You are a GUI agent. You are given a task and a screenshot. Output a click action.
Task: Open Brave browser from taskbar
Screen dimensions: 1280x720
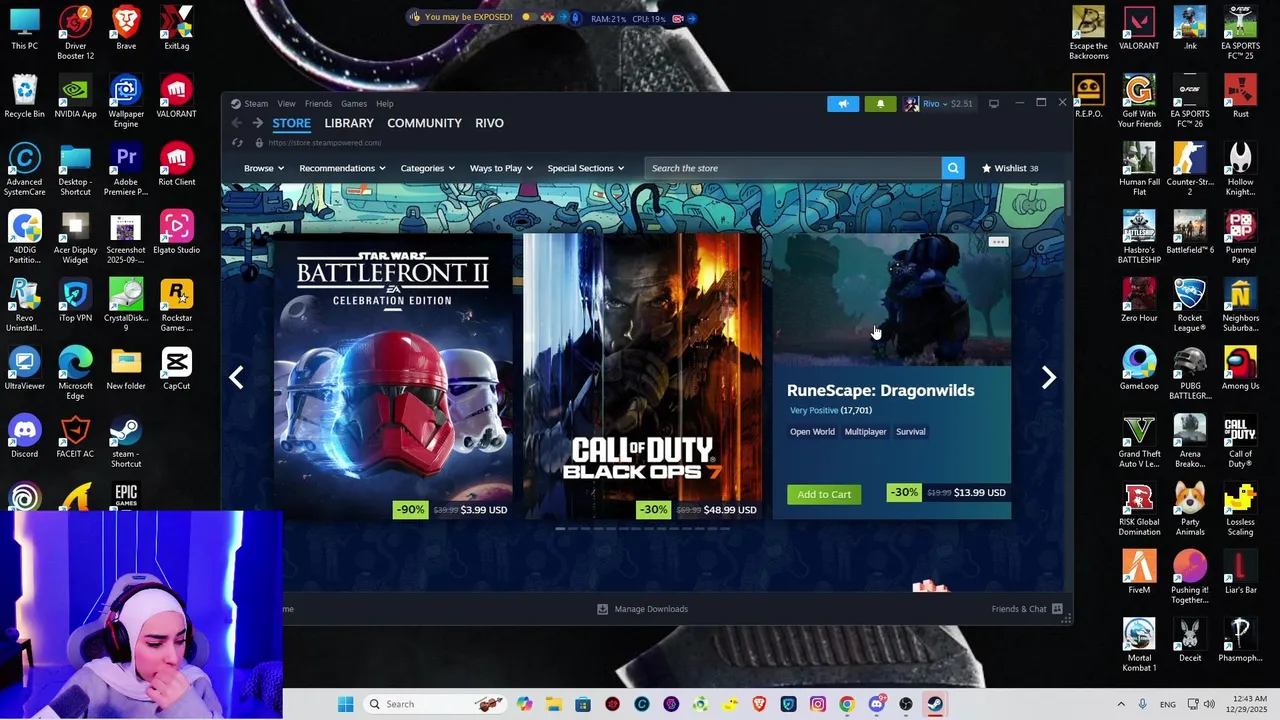click(x=759, y=704)
